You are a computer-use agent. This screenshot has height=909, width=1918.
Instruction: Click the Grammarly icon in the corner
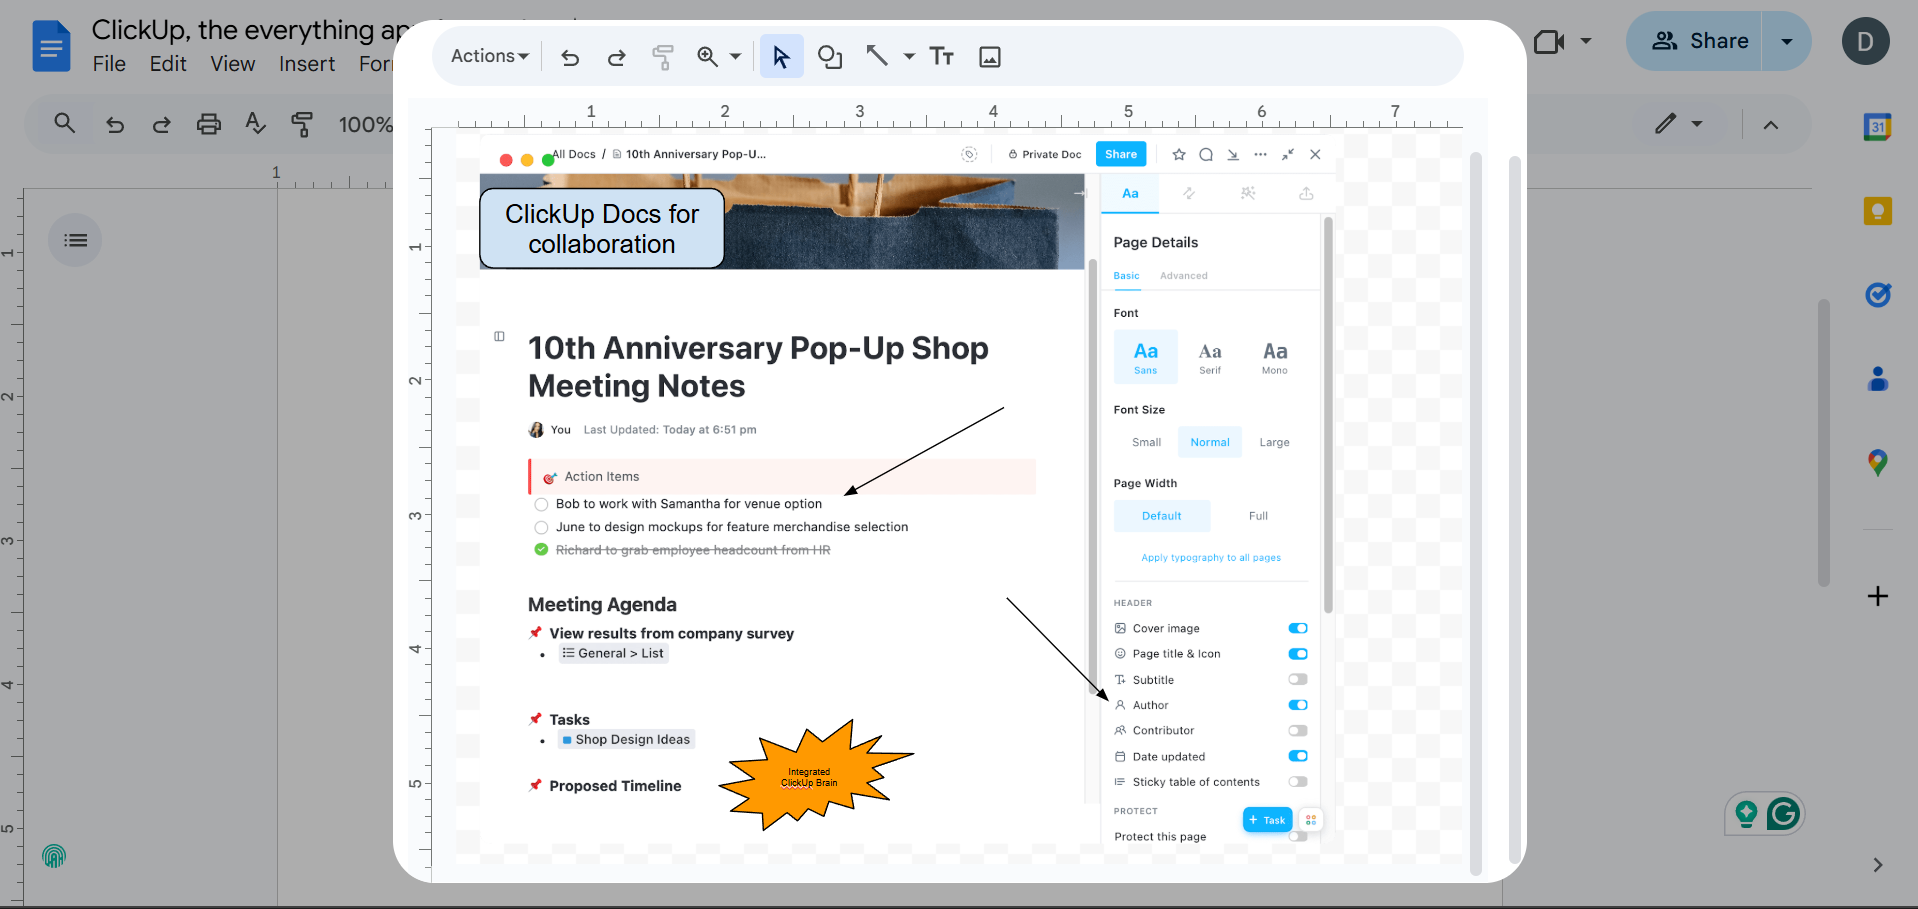point(1786,814)
